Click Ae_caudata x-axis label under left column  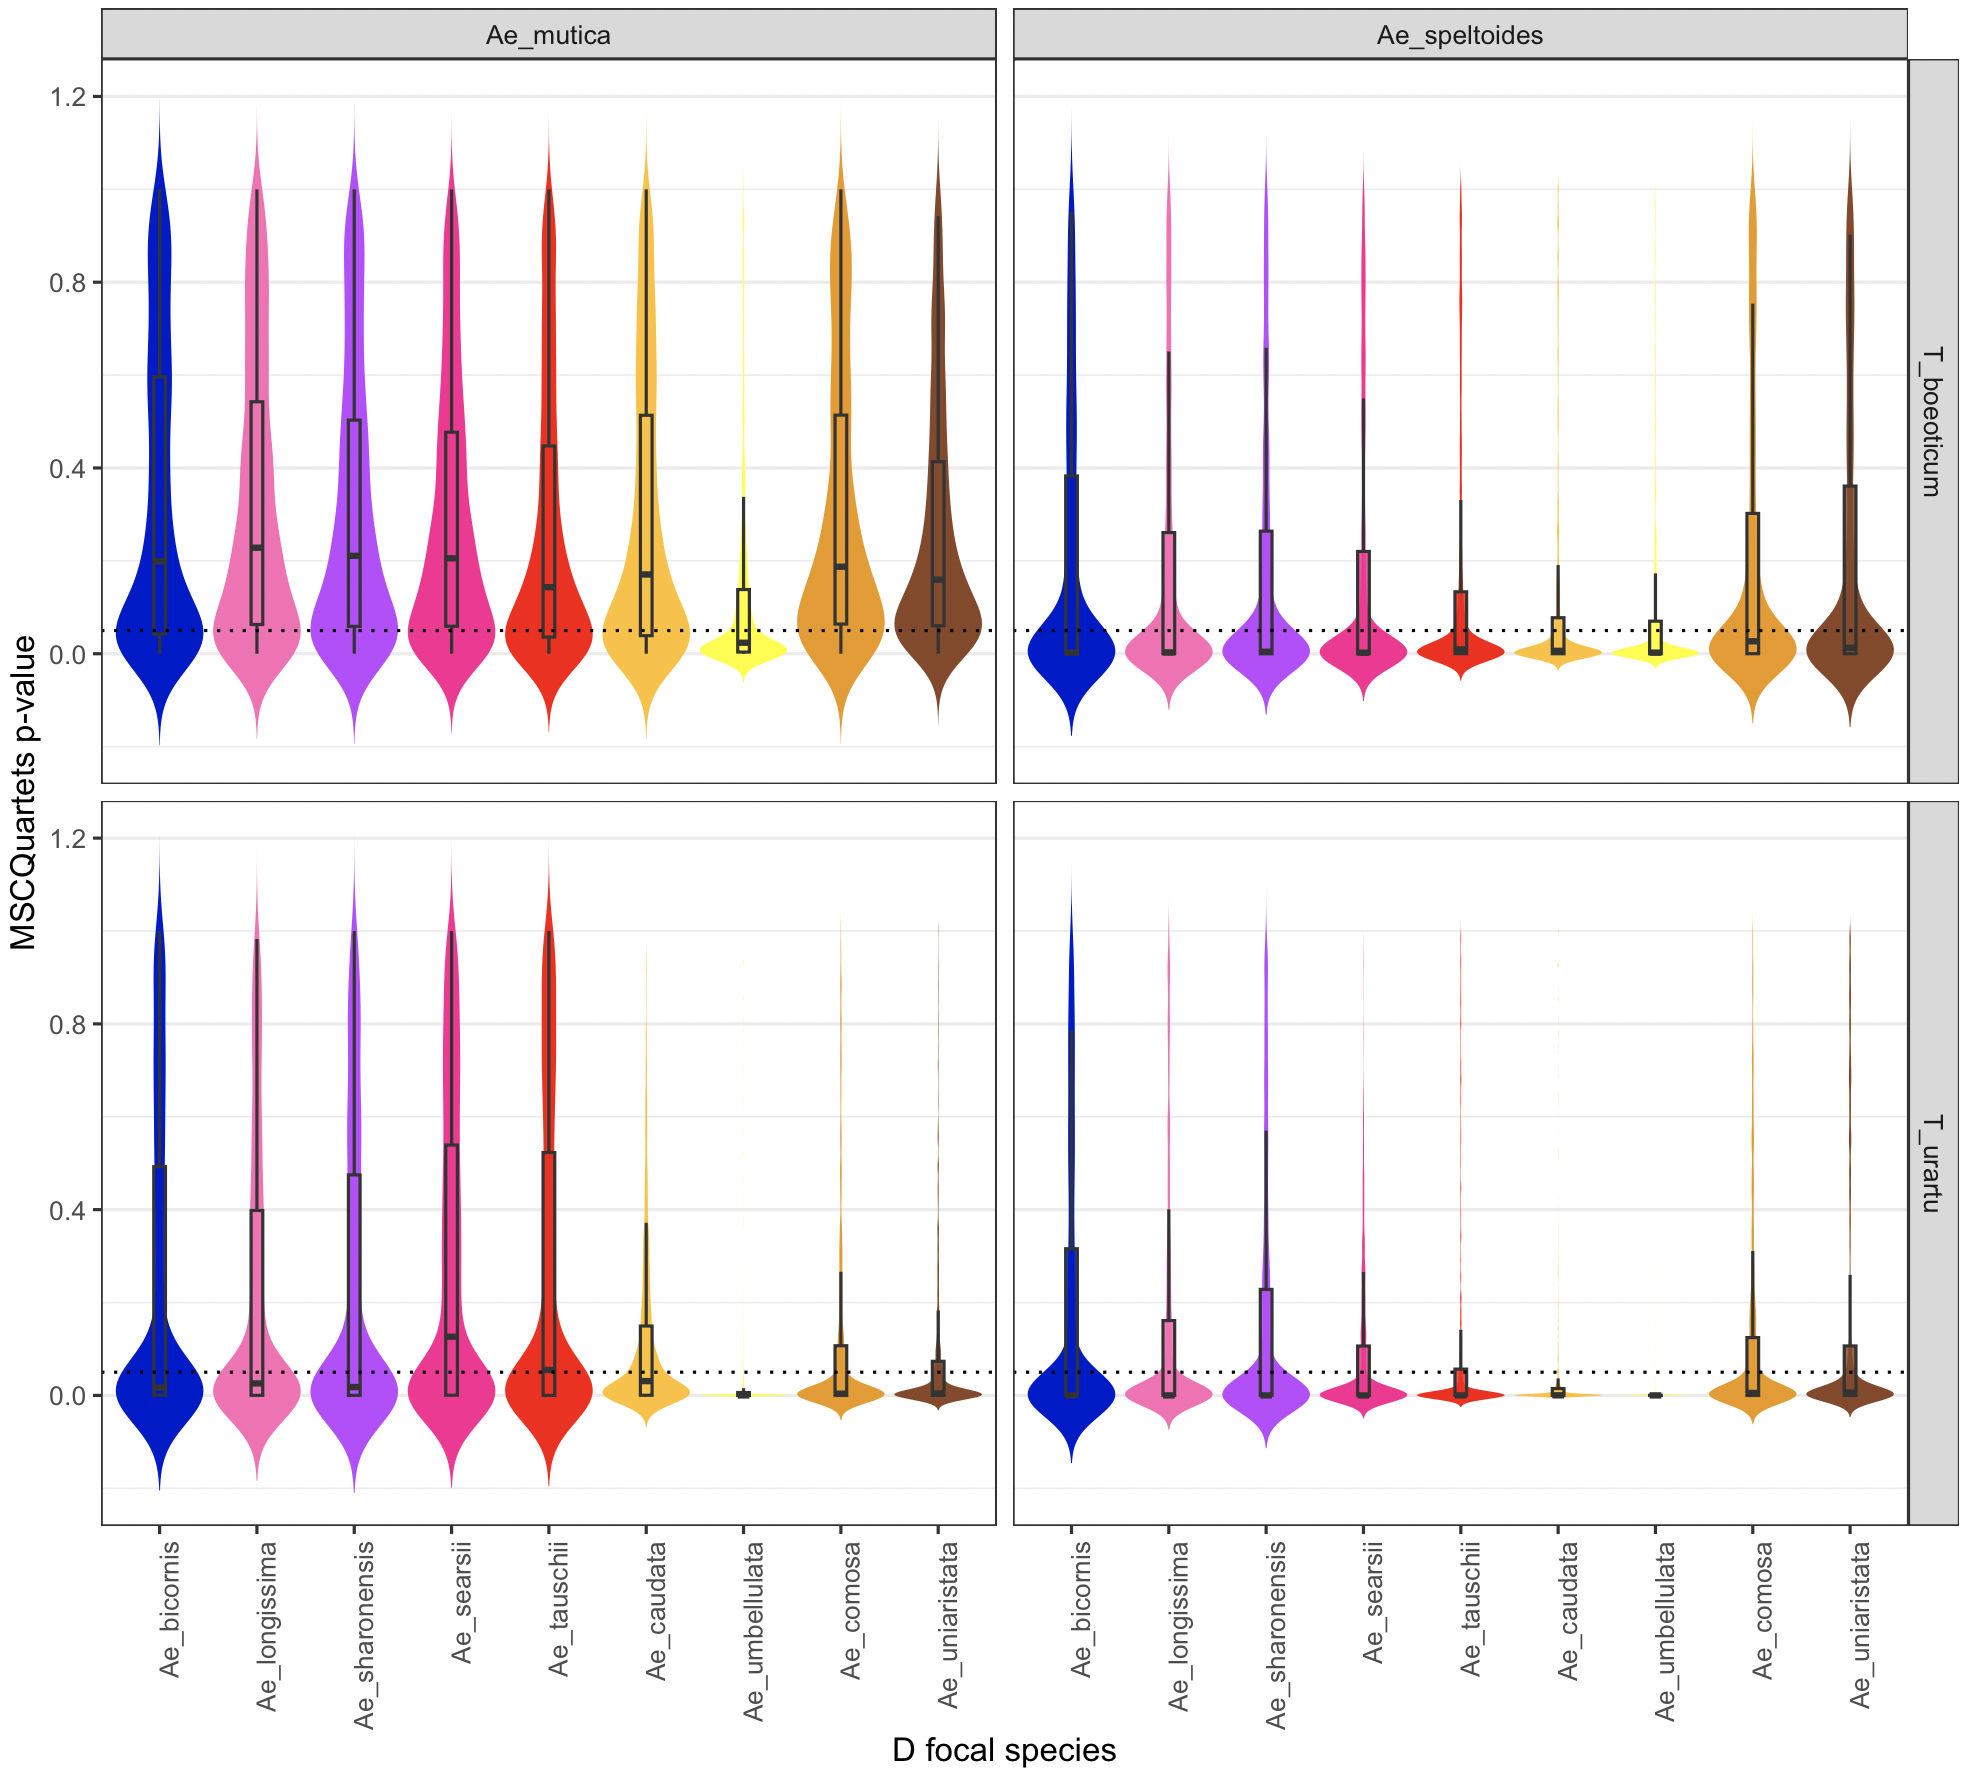coord(656,1611)
